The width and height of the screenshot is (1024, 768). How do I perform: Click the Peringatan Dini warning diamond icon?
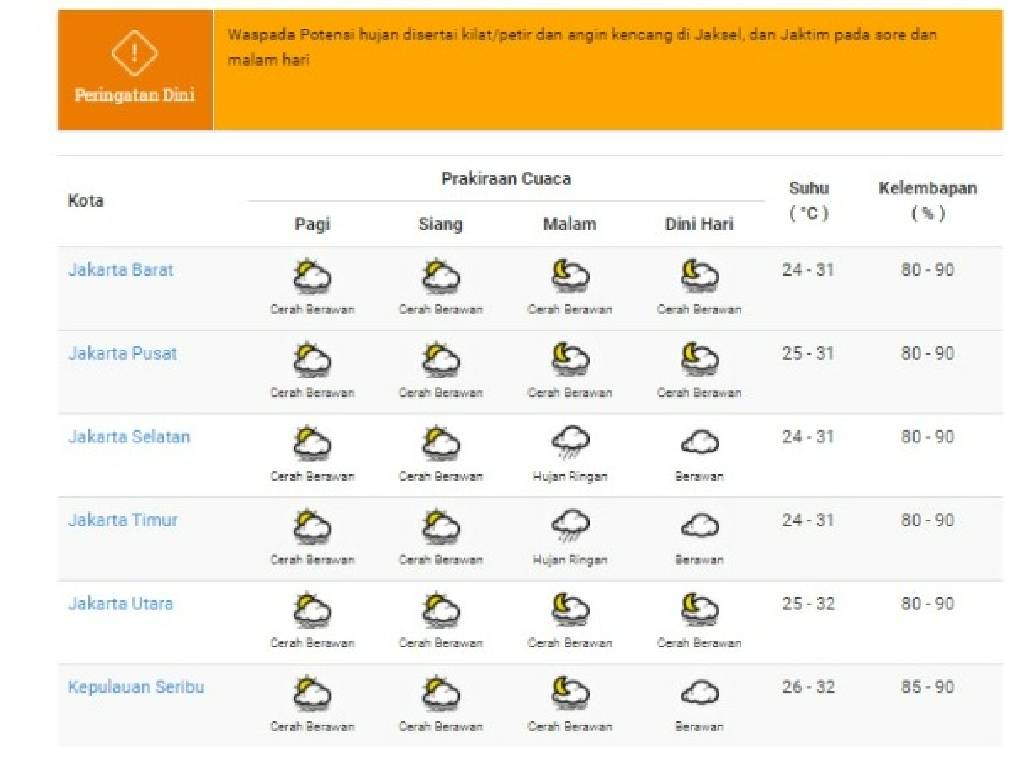pos(135,53)
